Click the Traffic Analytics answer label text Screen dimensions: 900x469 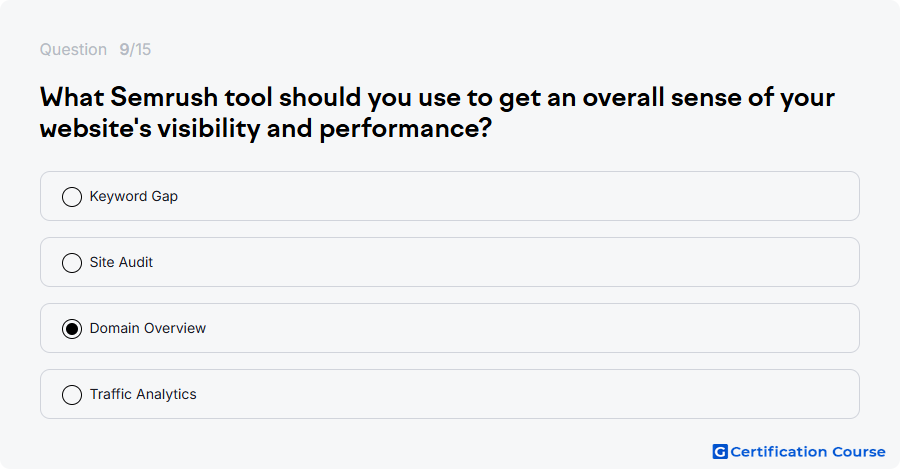143,394
